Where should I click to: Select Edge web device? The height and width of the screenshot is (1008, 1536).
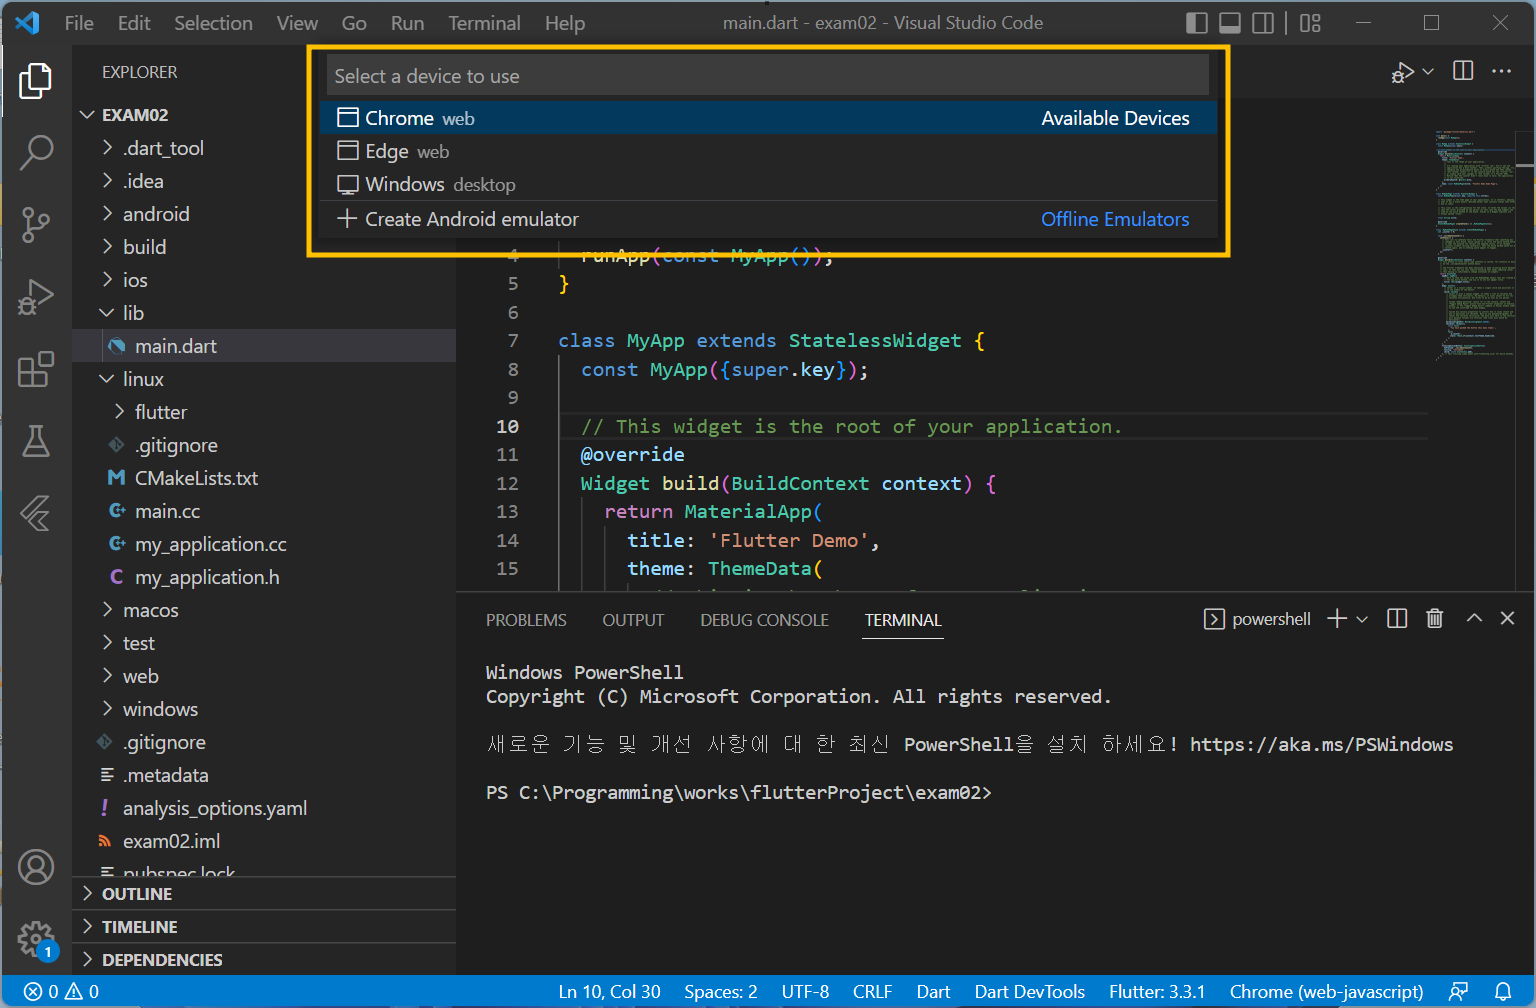coord(768,151)
